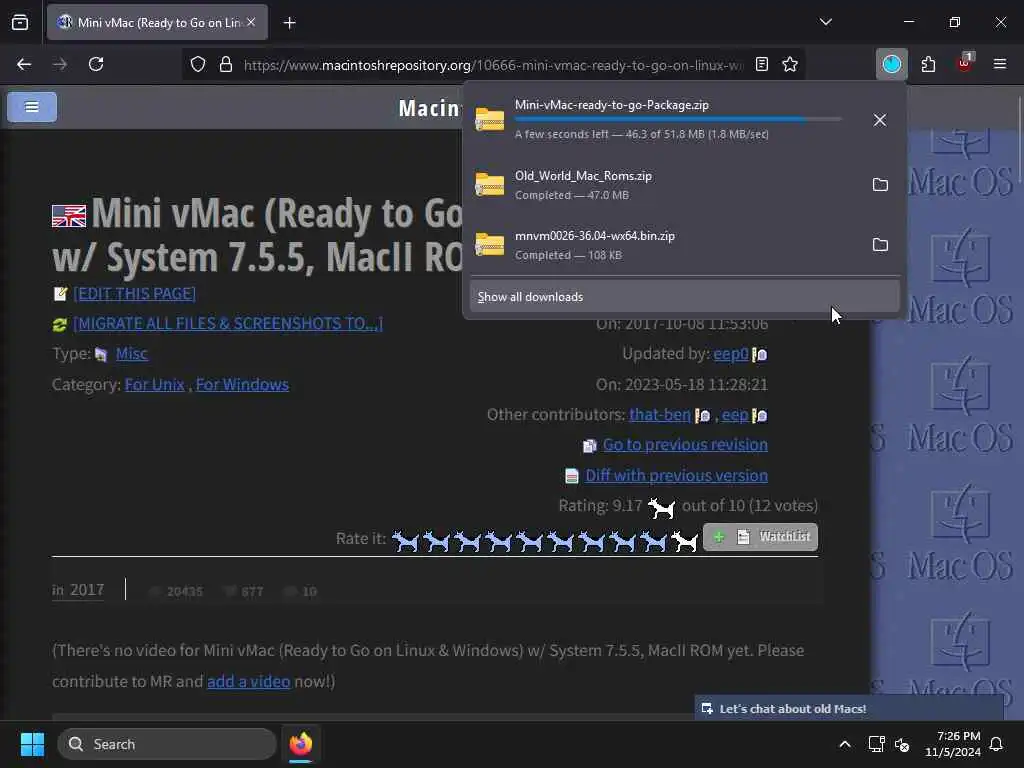Rate it with the fifth dog icon
This screenshot has width=1024, height=768.
coord(529,541)
